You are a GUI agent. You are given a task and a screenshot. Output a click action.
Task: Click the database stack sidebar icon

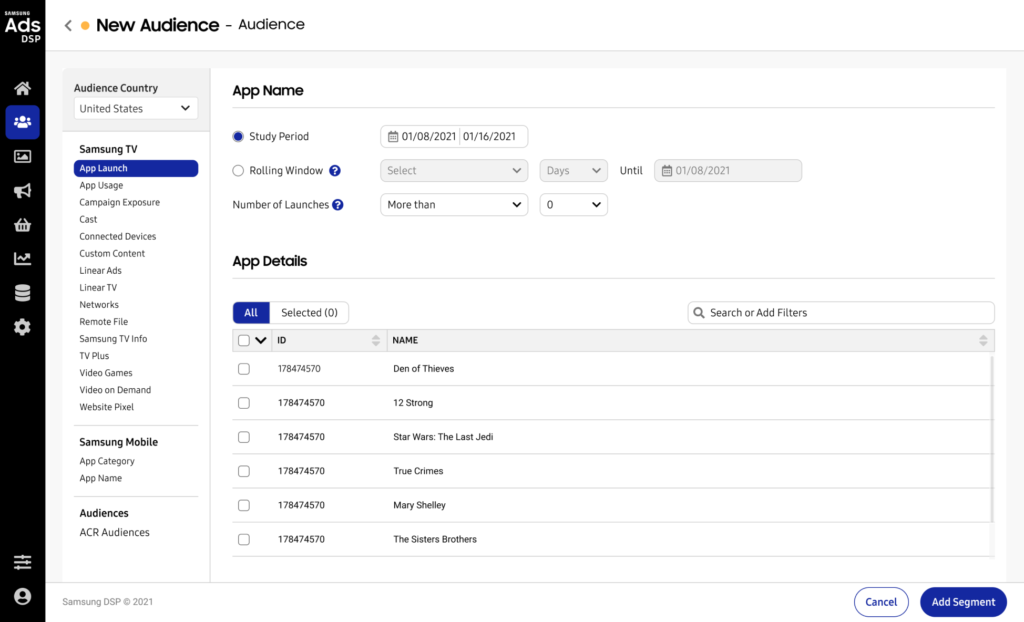[22, 293]
